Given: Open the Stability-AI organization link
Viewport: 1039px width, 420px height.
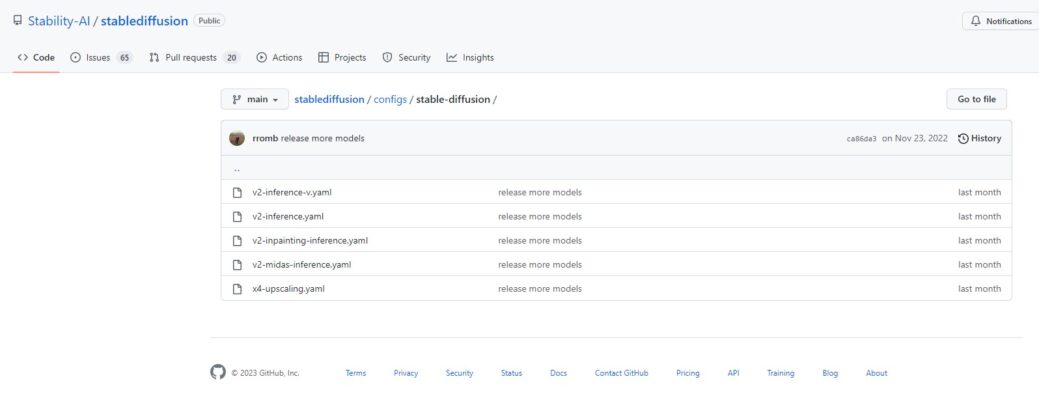Looking at the screenshot, I should (x=58, y=21).
